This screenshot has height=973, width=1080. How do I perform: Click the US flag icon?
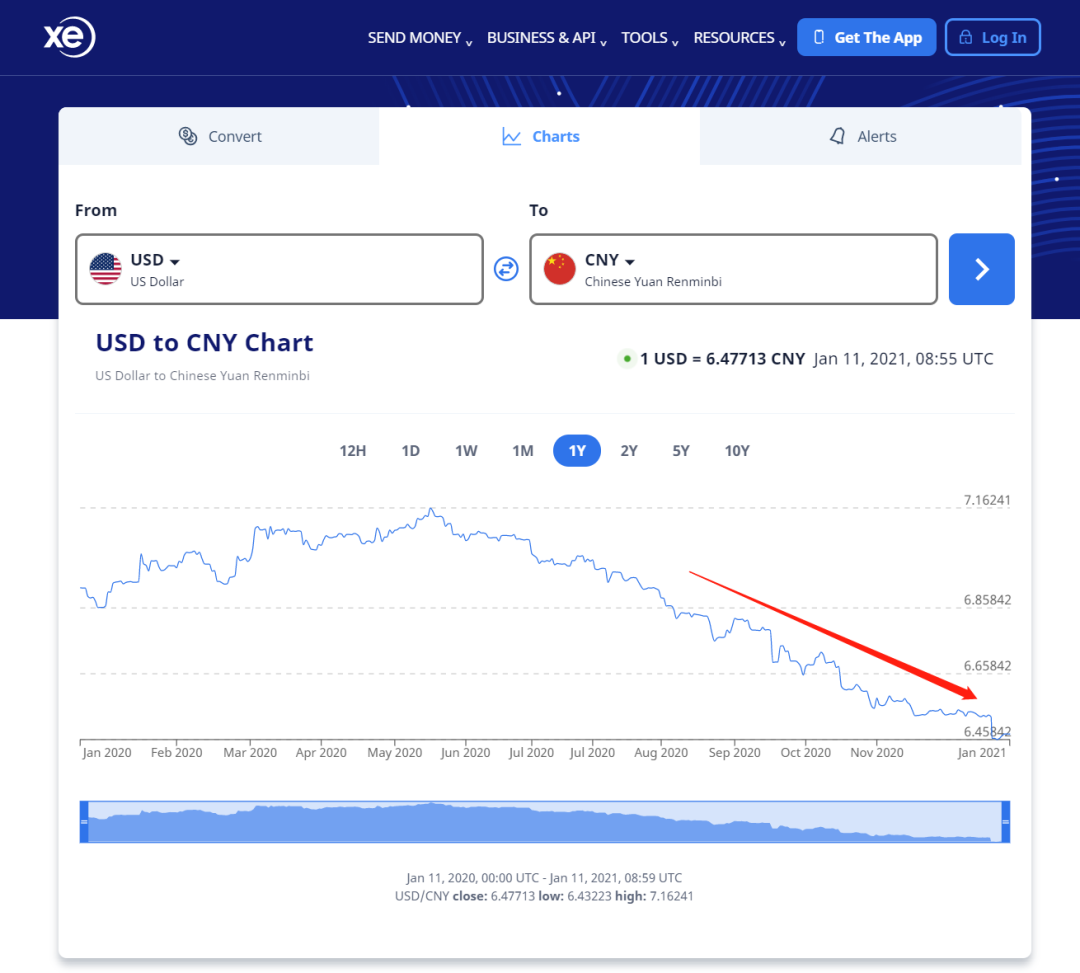click(105, 269)
